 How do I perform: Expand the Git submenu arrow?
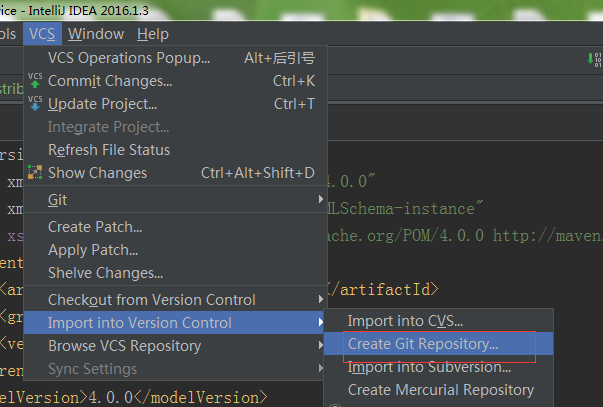(320, 200)
